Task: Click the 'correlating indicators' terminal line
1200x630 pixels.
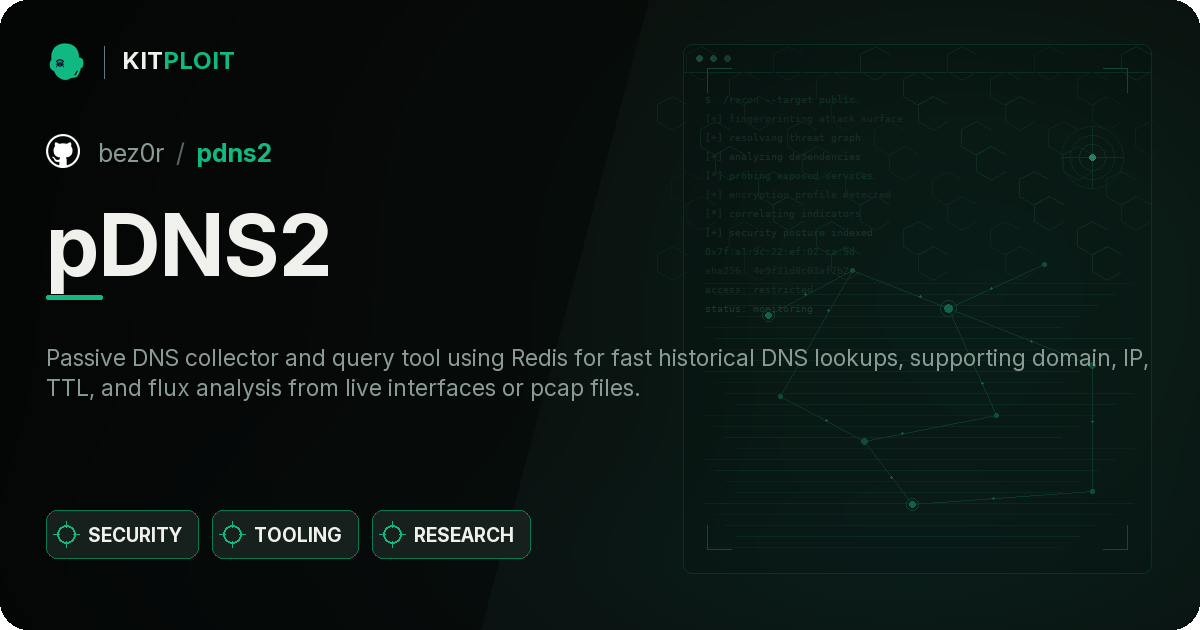Action: 783,214
